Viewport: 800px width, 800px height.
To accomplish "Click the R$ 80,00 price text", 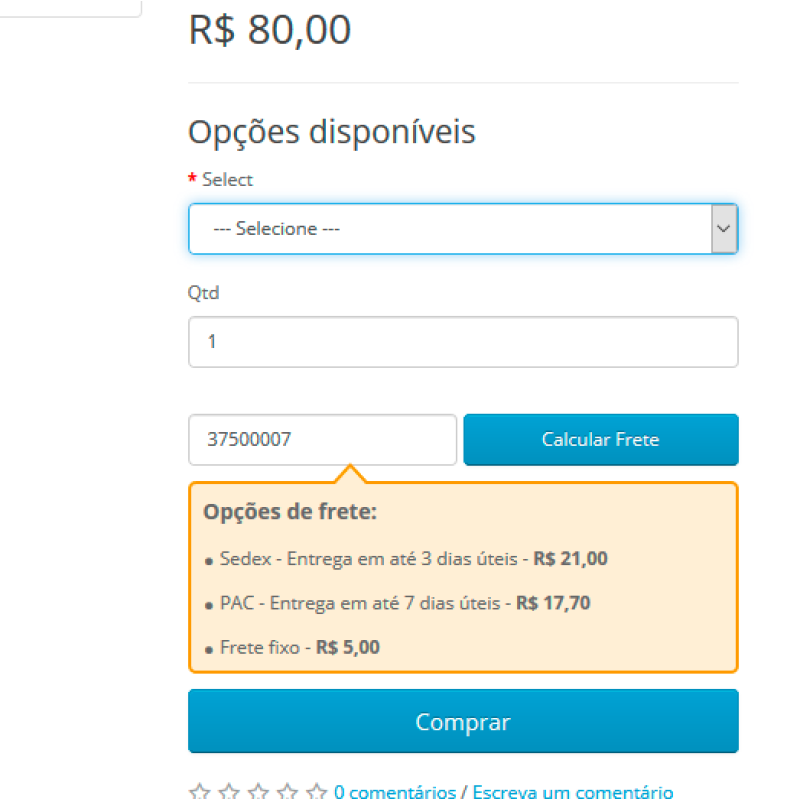I will coord(270,30).
